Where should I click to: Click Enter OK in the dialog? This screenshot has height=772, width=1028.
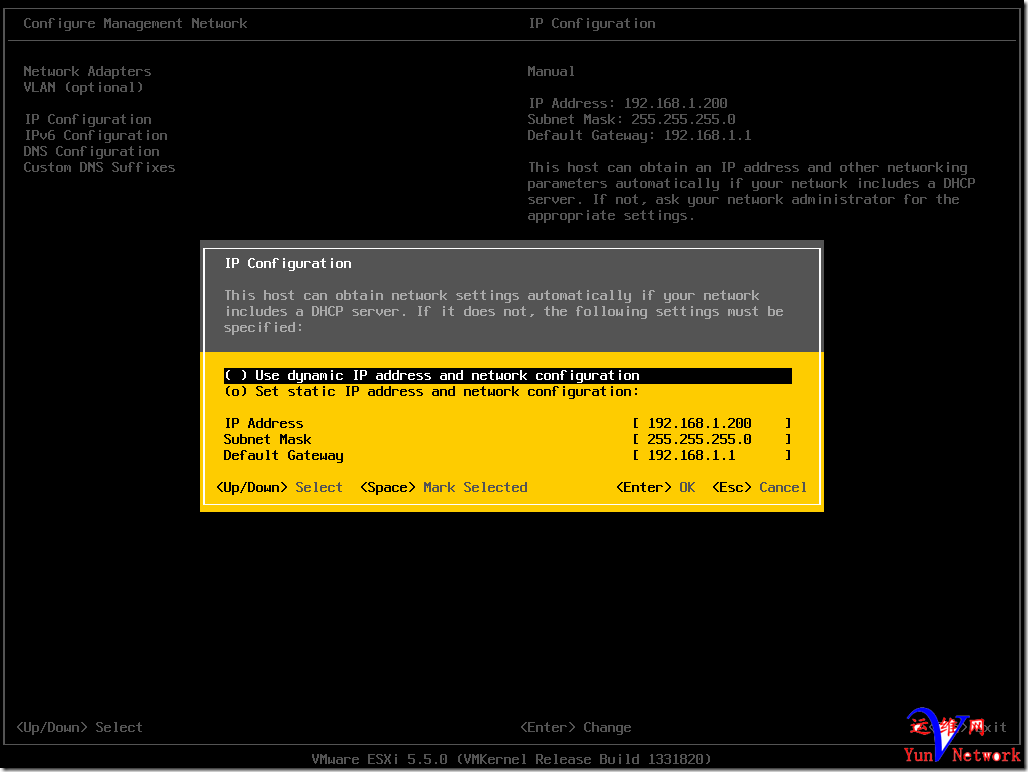(656, 488)
